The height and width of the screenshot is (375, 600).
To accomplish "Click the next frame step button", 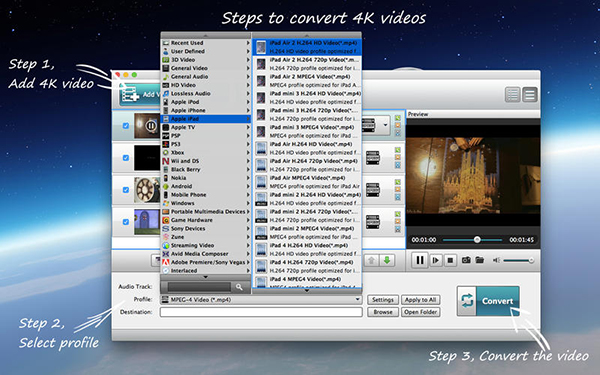I will tap(435, 261).
